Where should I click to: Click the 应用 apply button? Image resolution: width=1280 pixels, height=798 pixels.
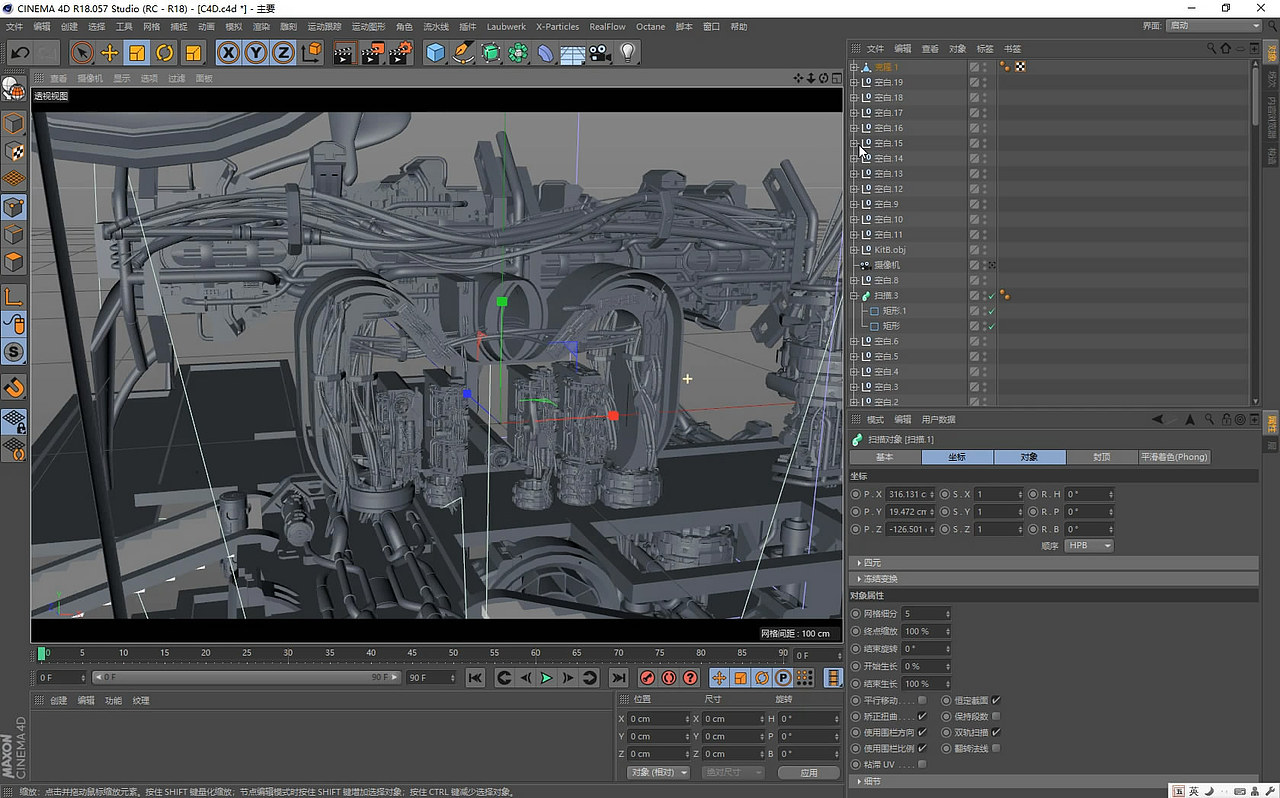(808, 772)
